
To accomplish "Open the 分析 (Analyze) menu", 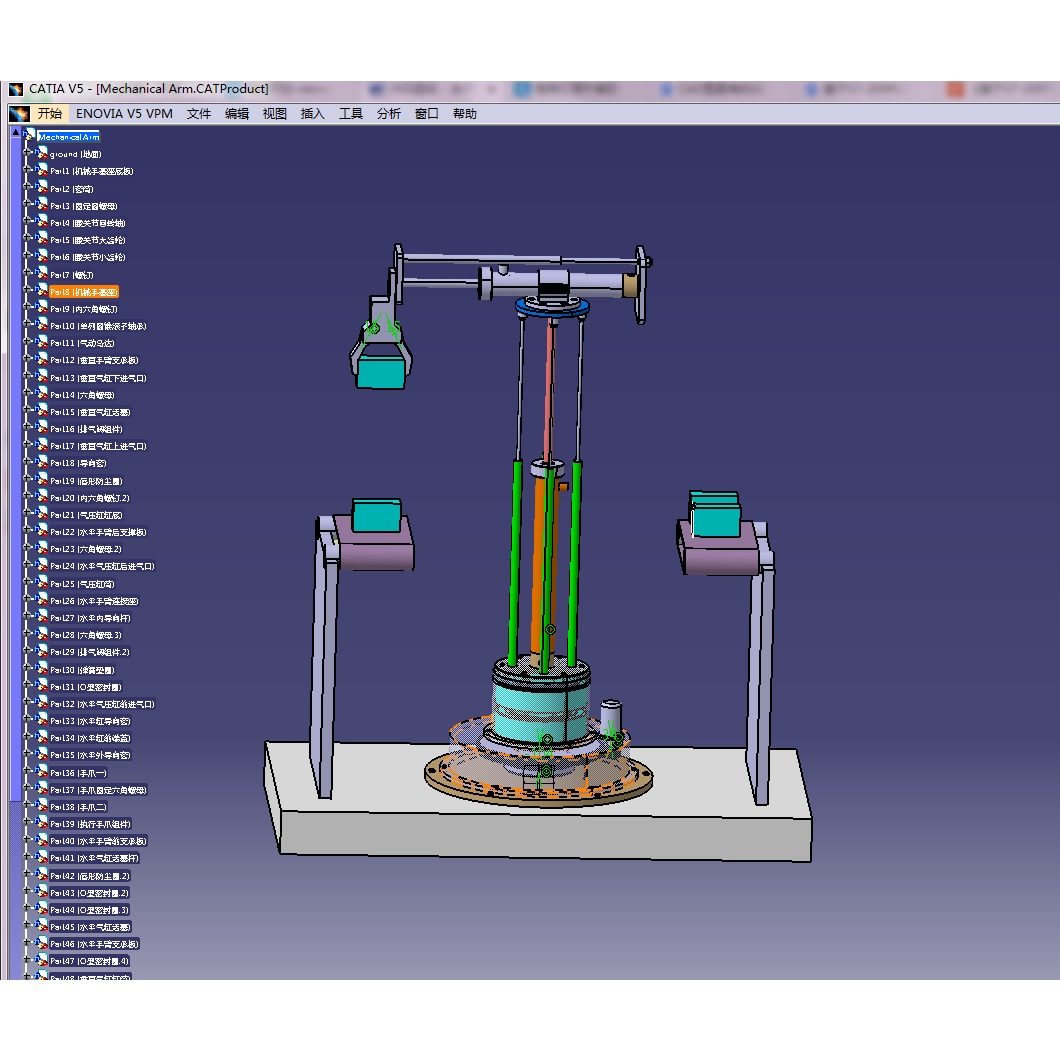I will point(389,114).
